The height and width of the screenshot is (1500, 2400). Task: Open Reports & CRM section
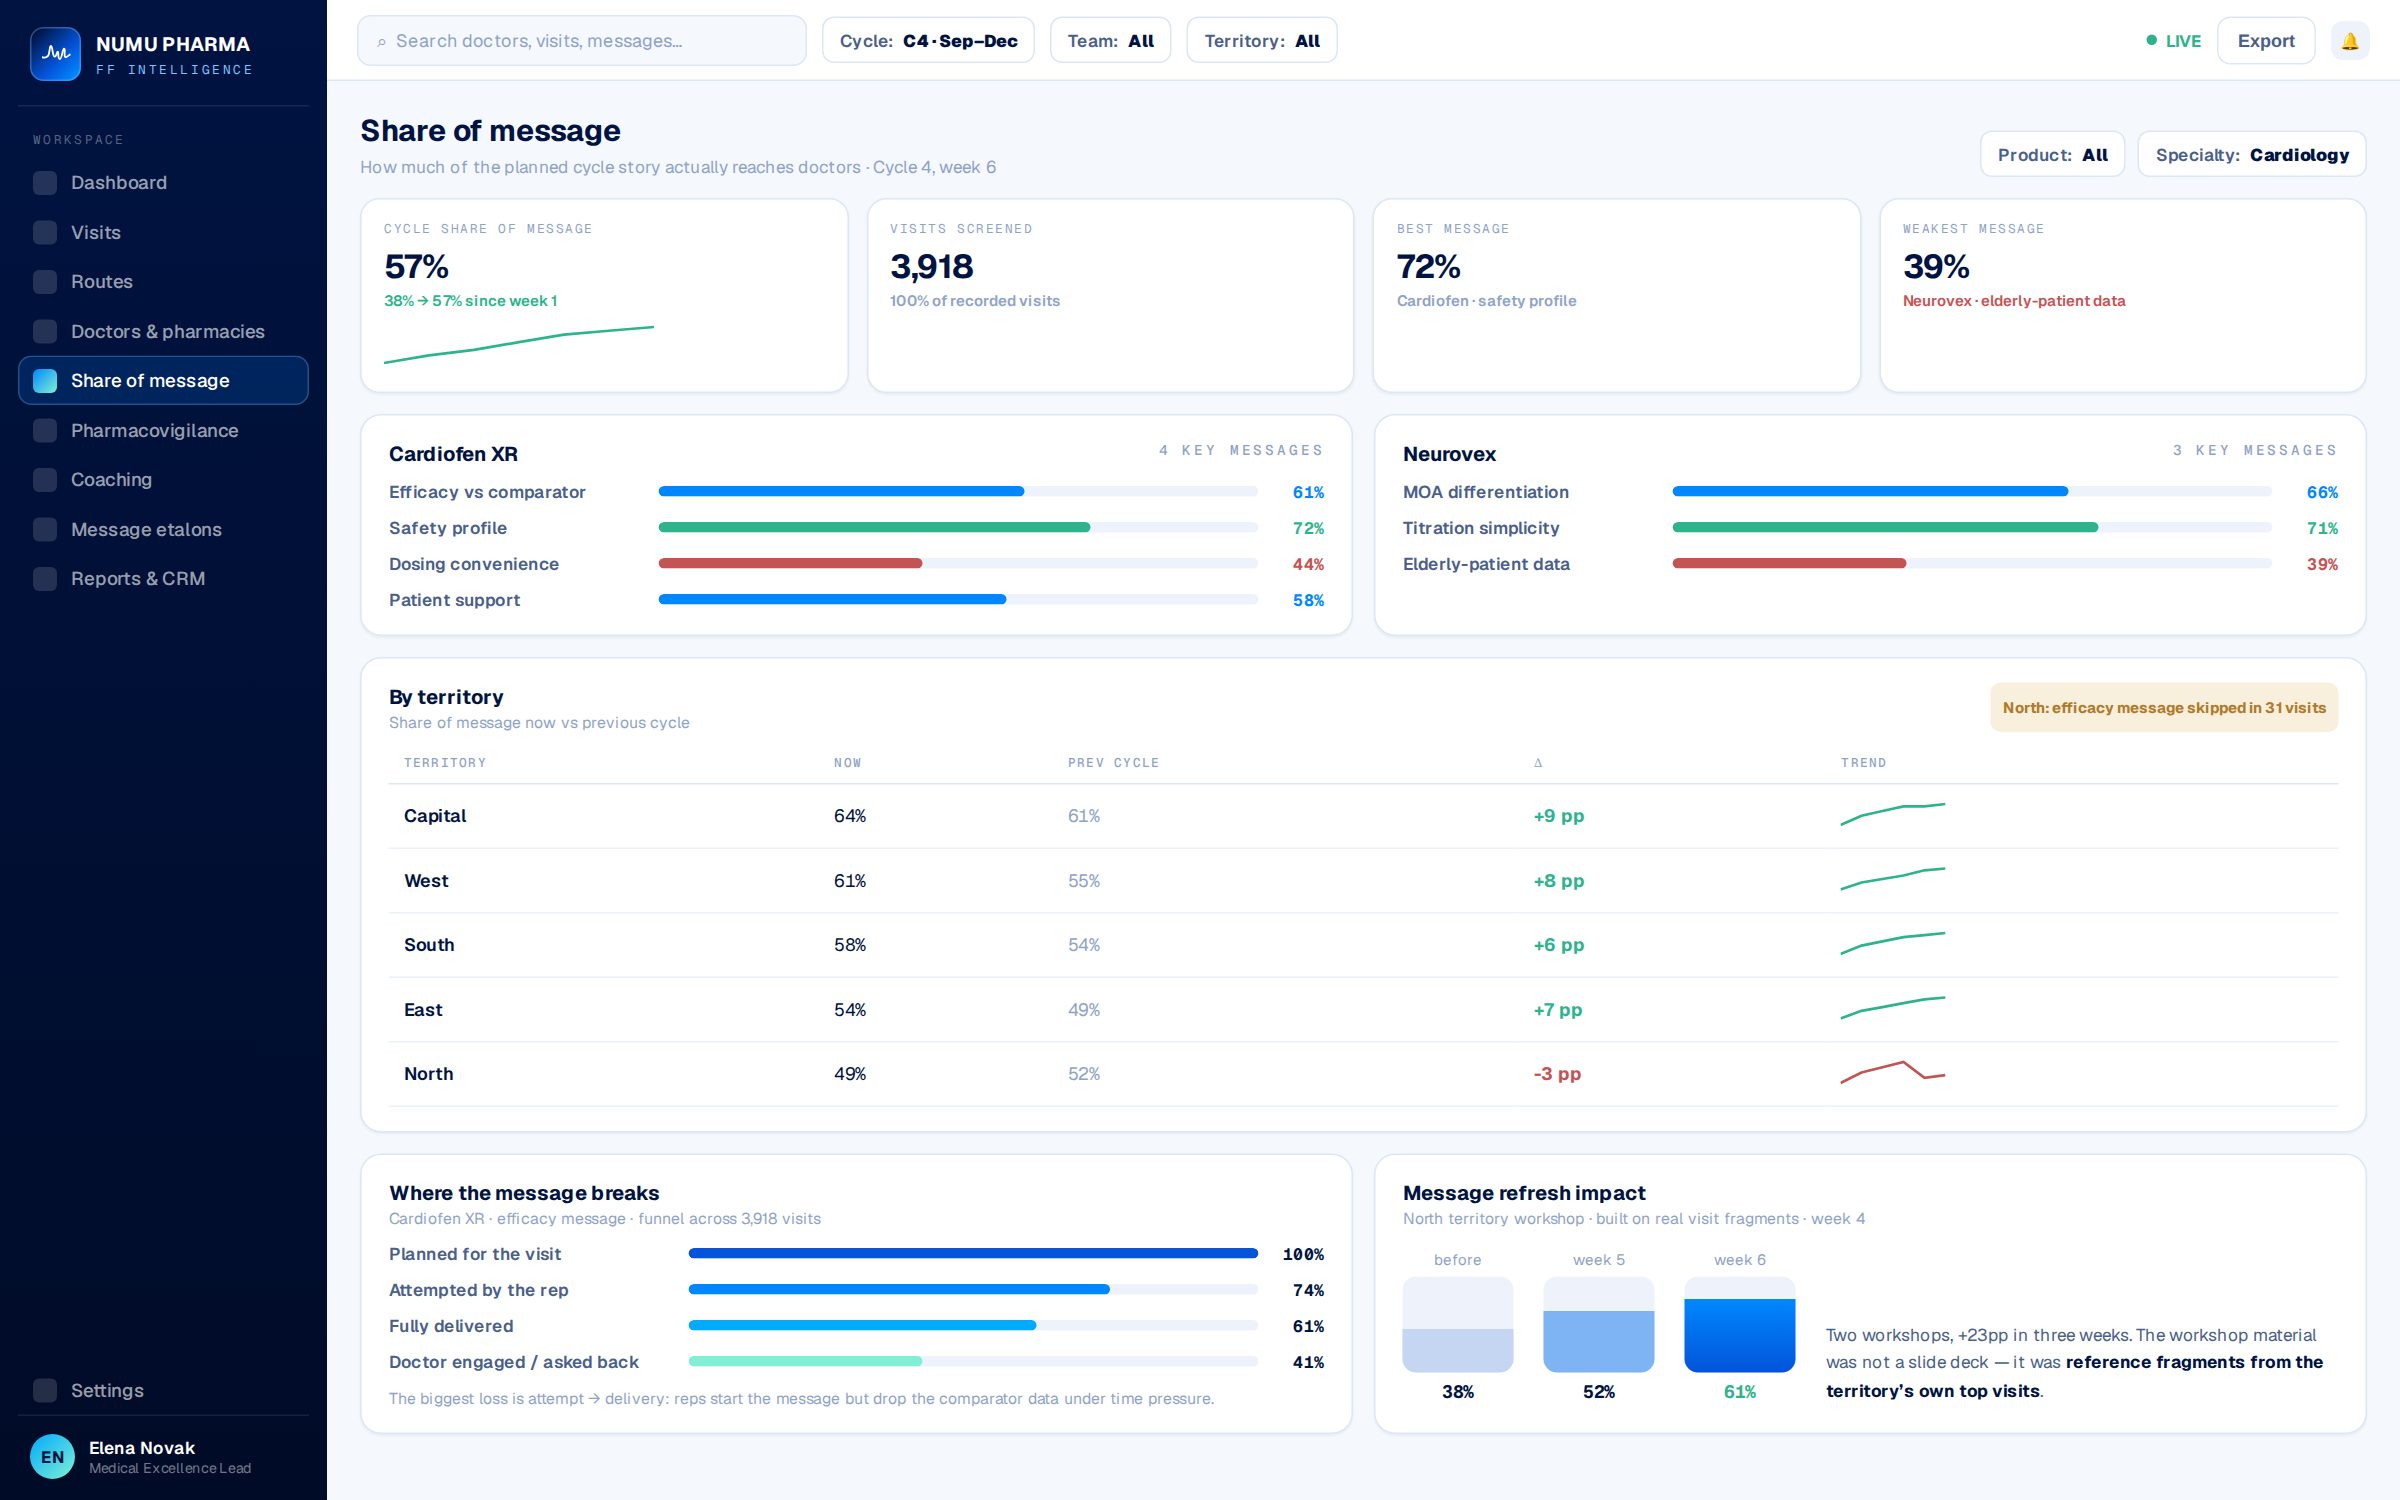(163, 579)
